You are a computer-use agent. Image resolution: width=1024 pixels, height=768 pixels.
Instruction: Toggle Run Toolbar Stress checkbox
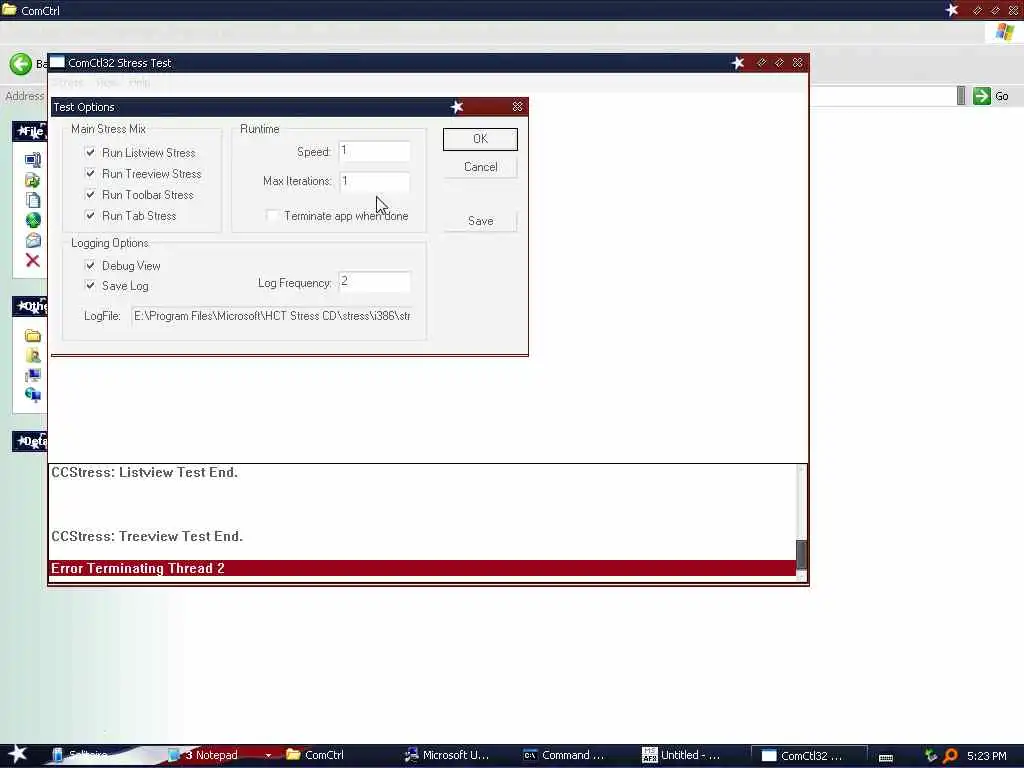click(90, 195)
